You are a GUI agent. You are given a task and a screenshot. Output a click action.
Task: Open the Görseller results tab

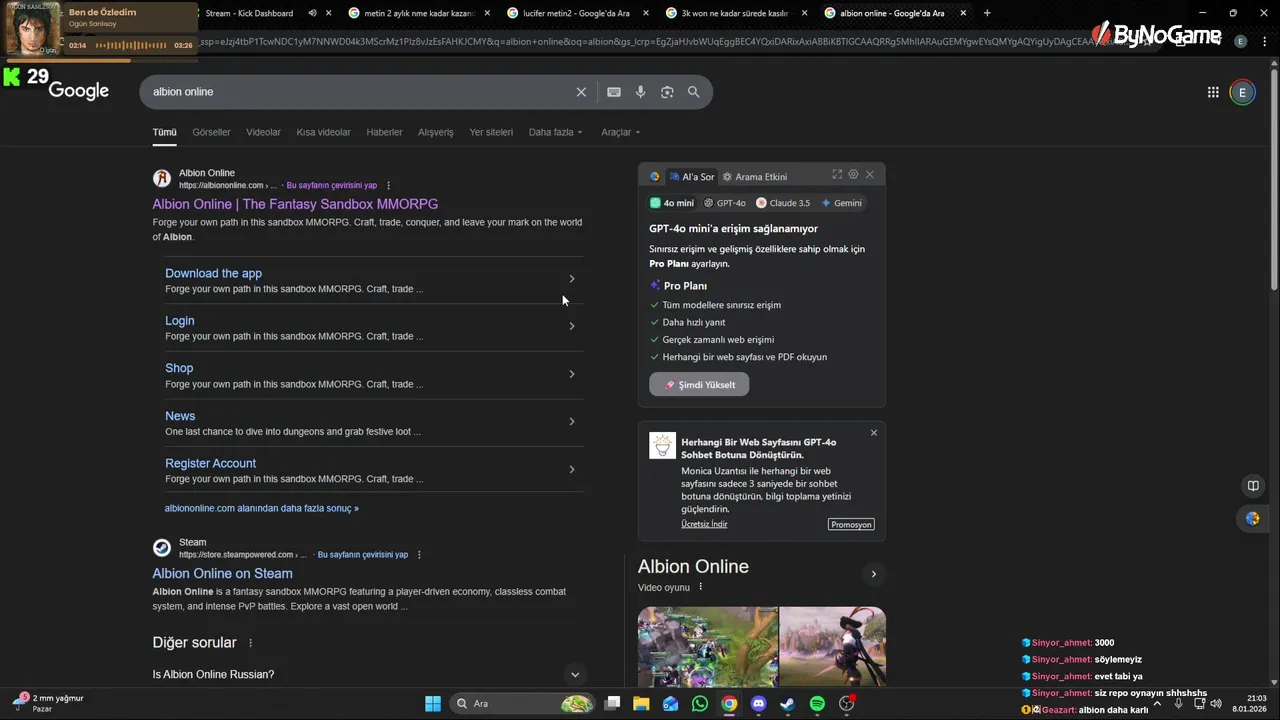click(211, 132)
